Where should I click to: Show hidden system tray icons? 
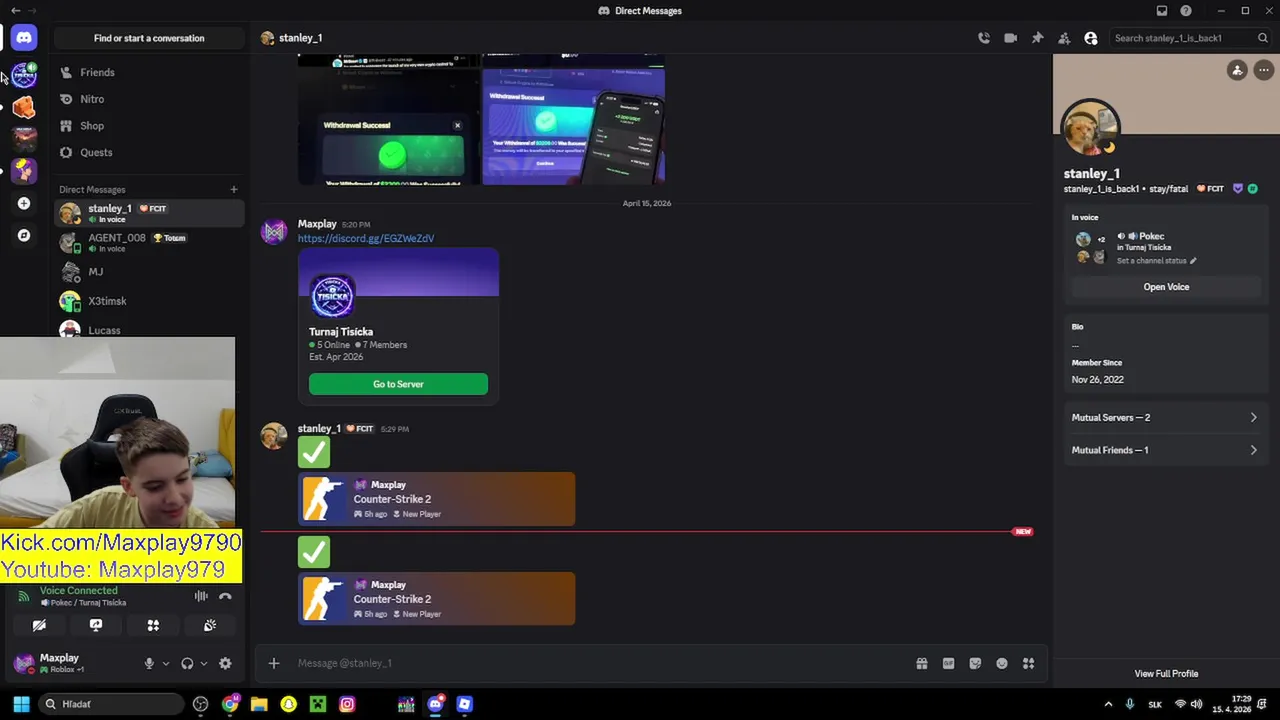(1108, 704)
